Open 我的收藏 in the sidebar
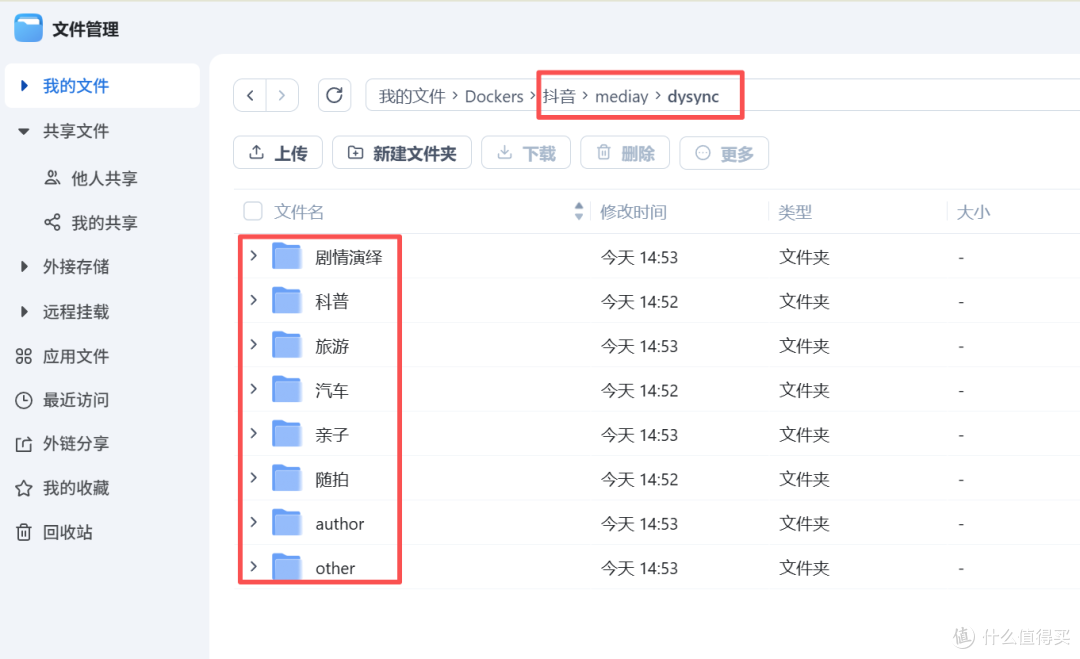 63,488
